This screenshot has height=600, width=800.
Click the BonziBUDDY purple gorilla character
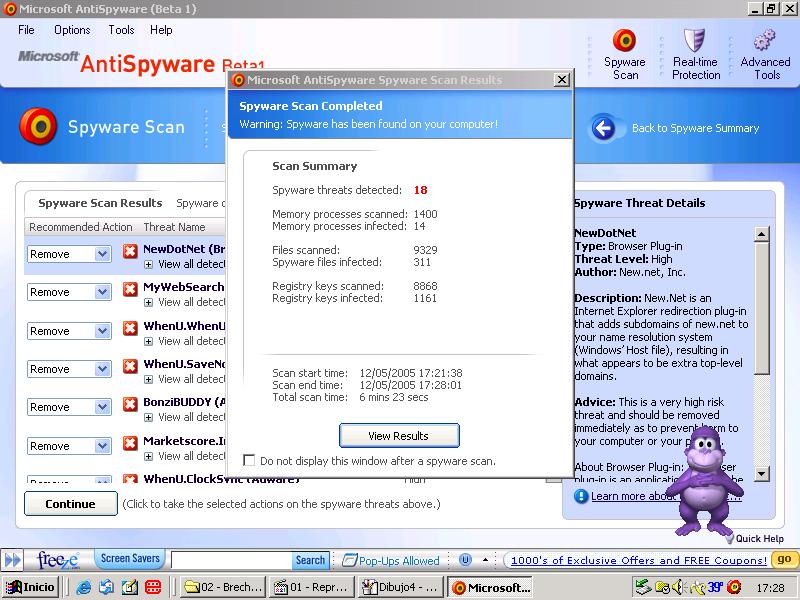click(x=705, y=481)
